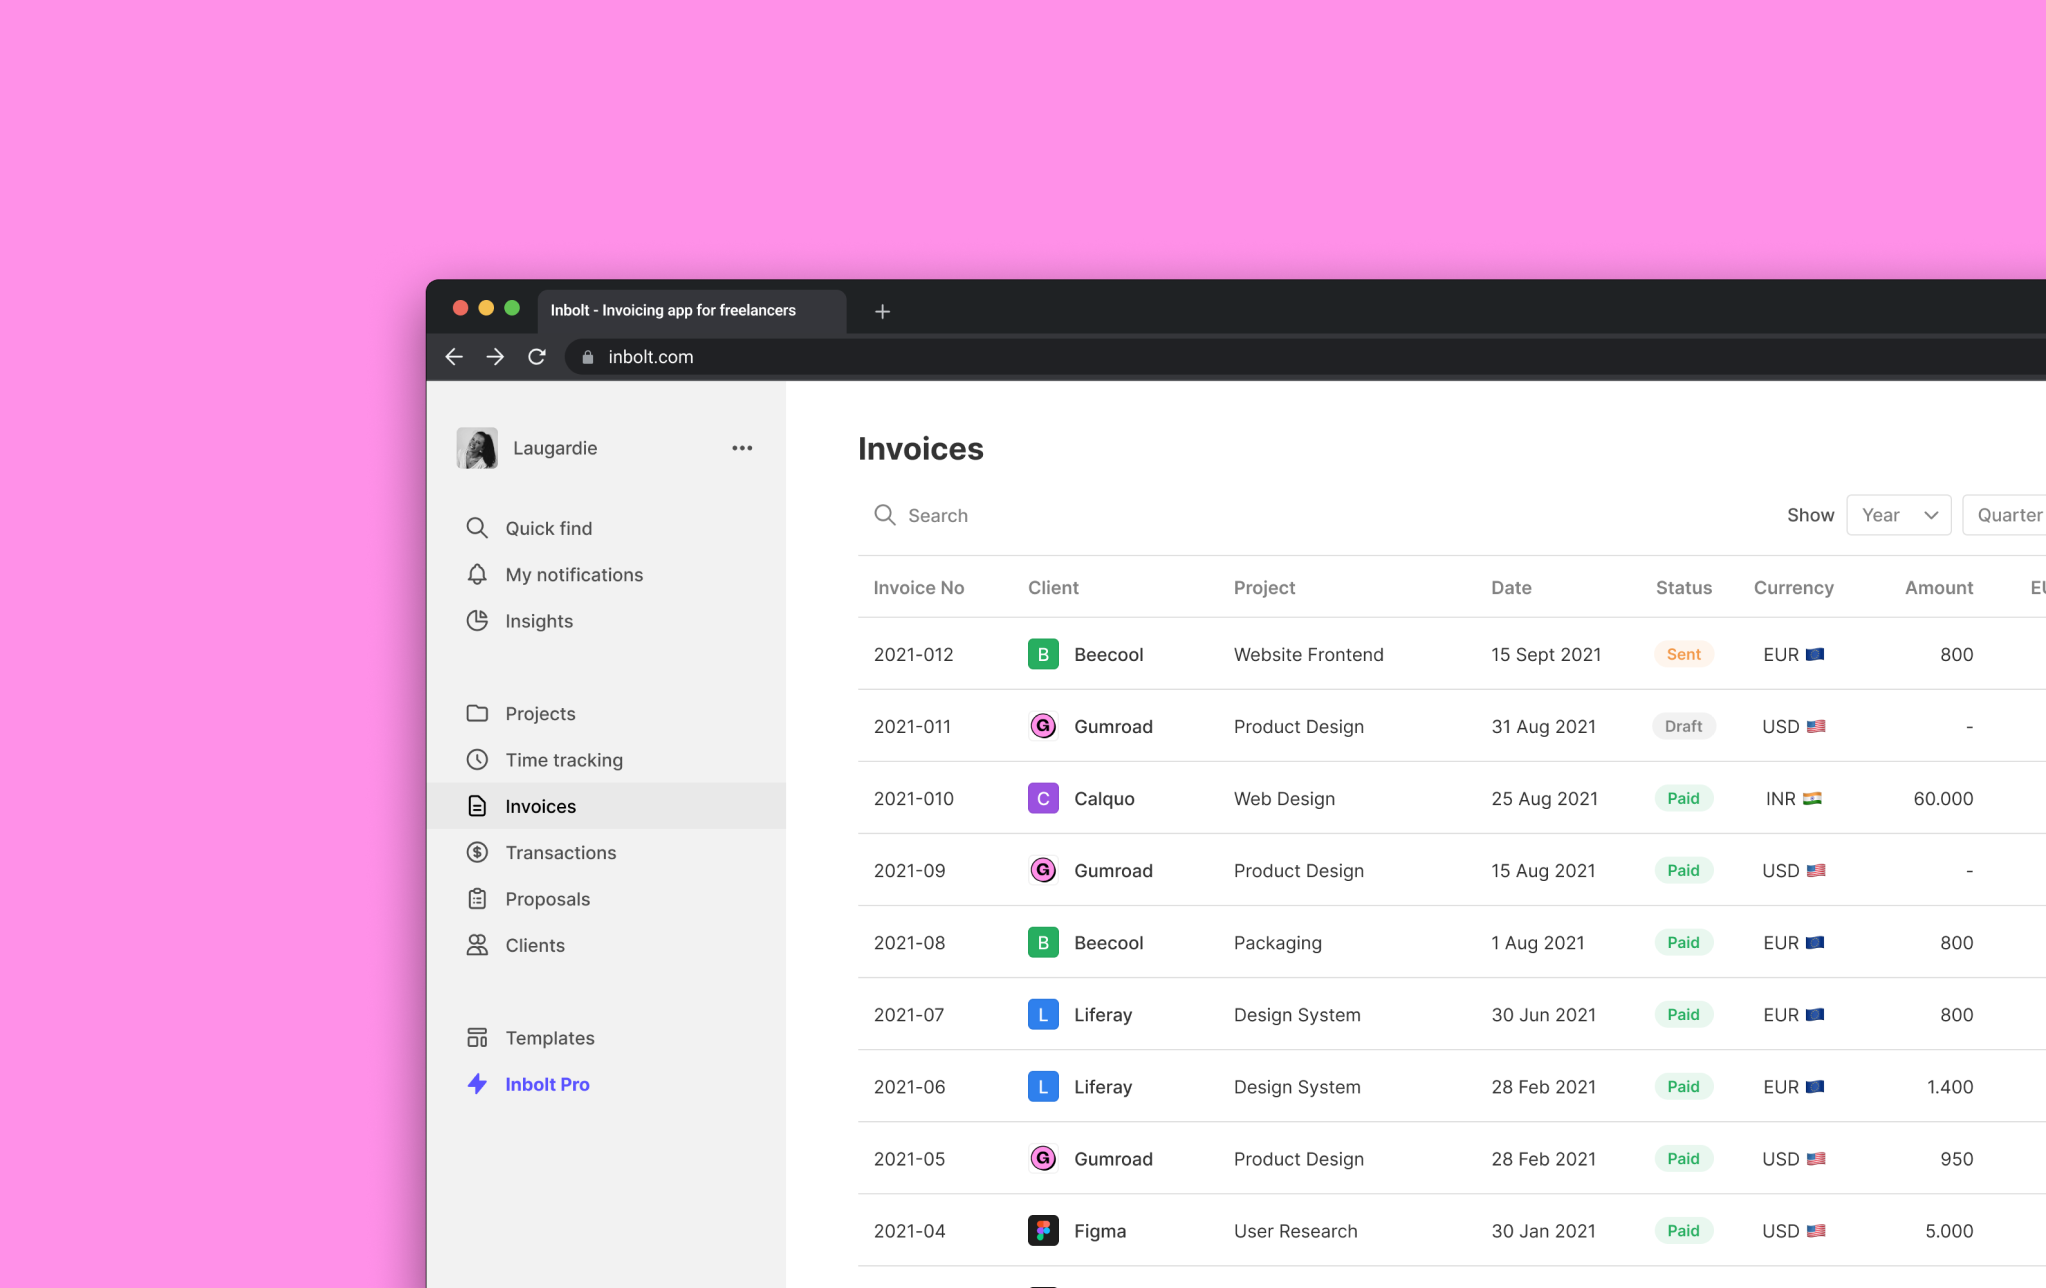This screenshot has height=1288, width=2046.
Task: Open the Proposals section
Action: (606, 899)
